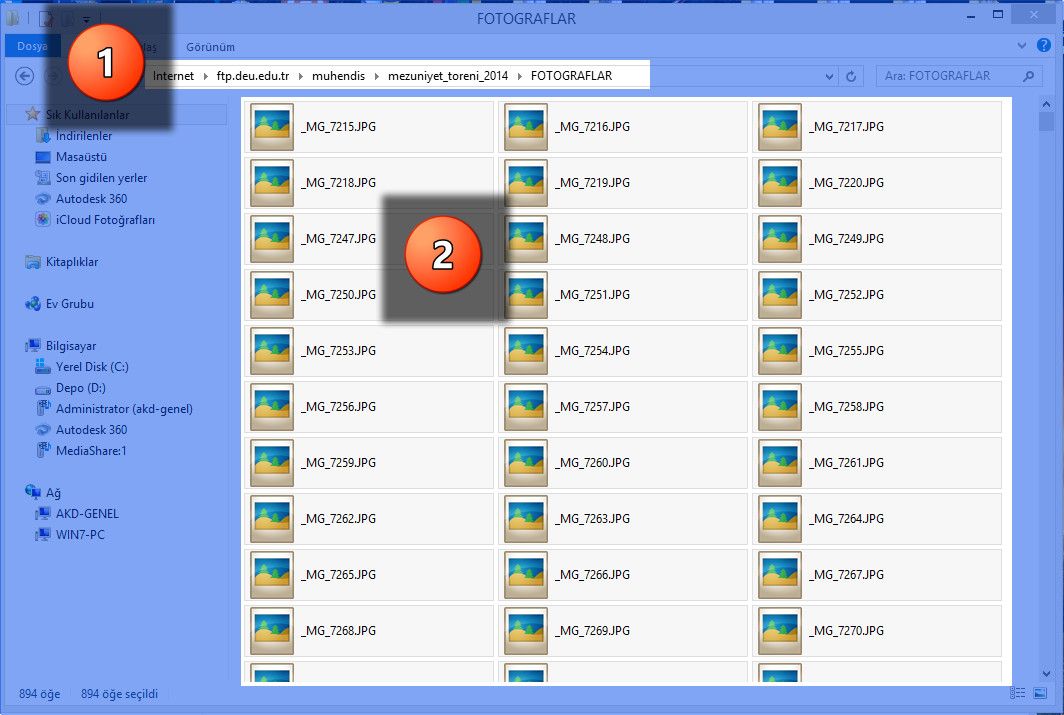Open Masaüstü in the navigation pane

81,157
